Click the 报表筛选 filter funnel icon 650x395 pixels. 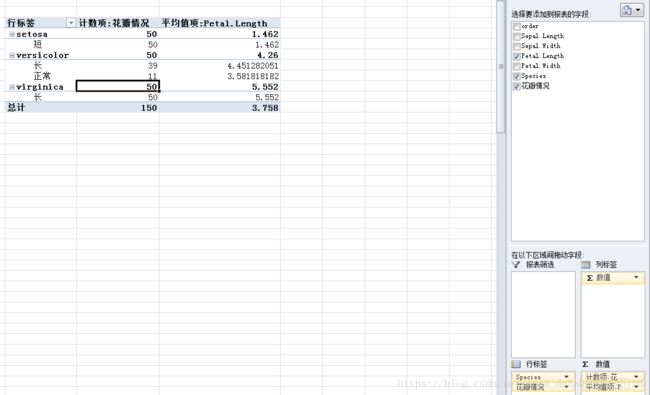516,264
